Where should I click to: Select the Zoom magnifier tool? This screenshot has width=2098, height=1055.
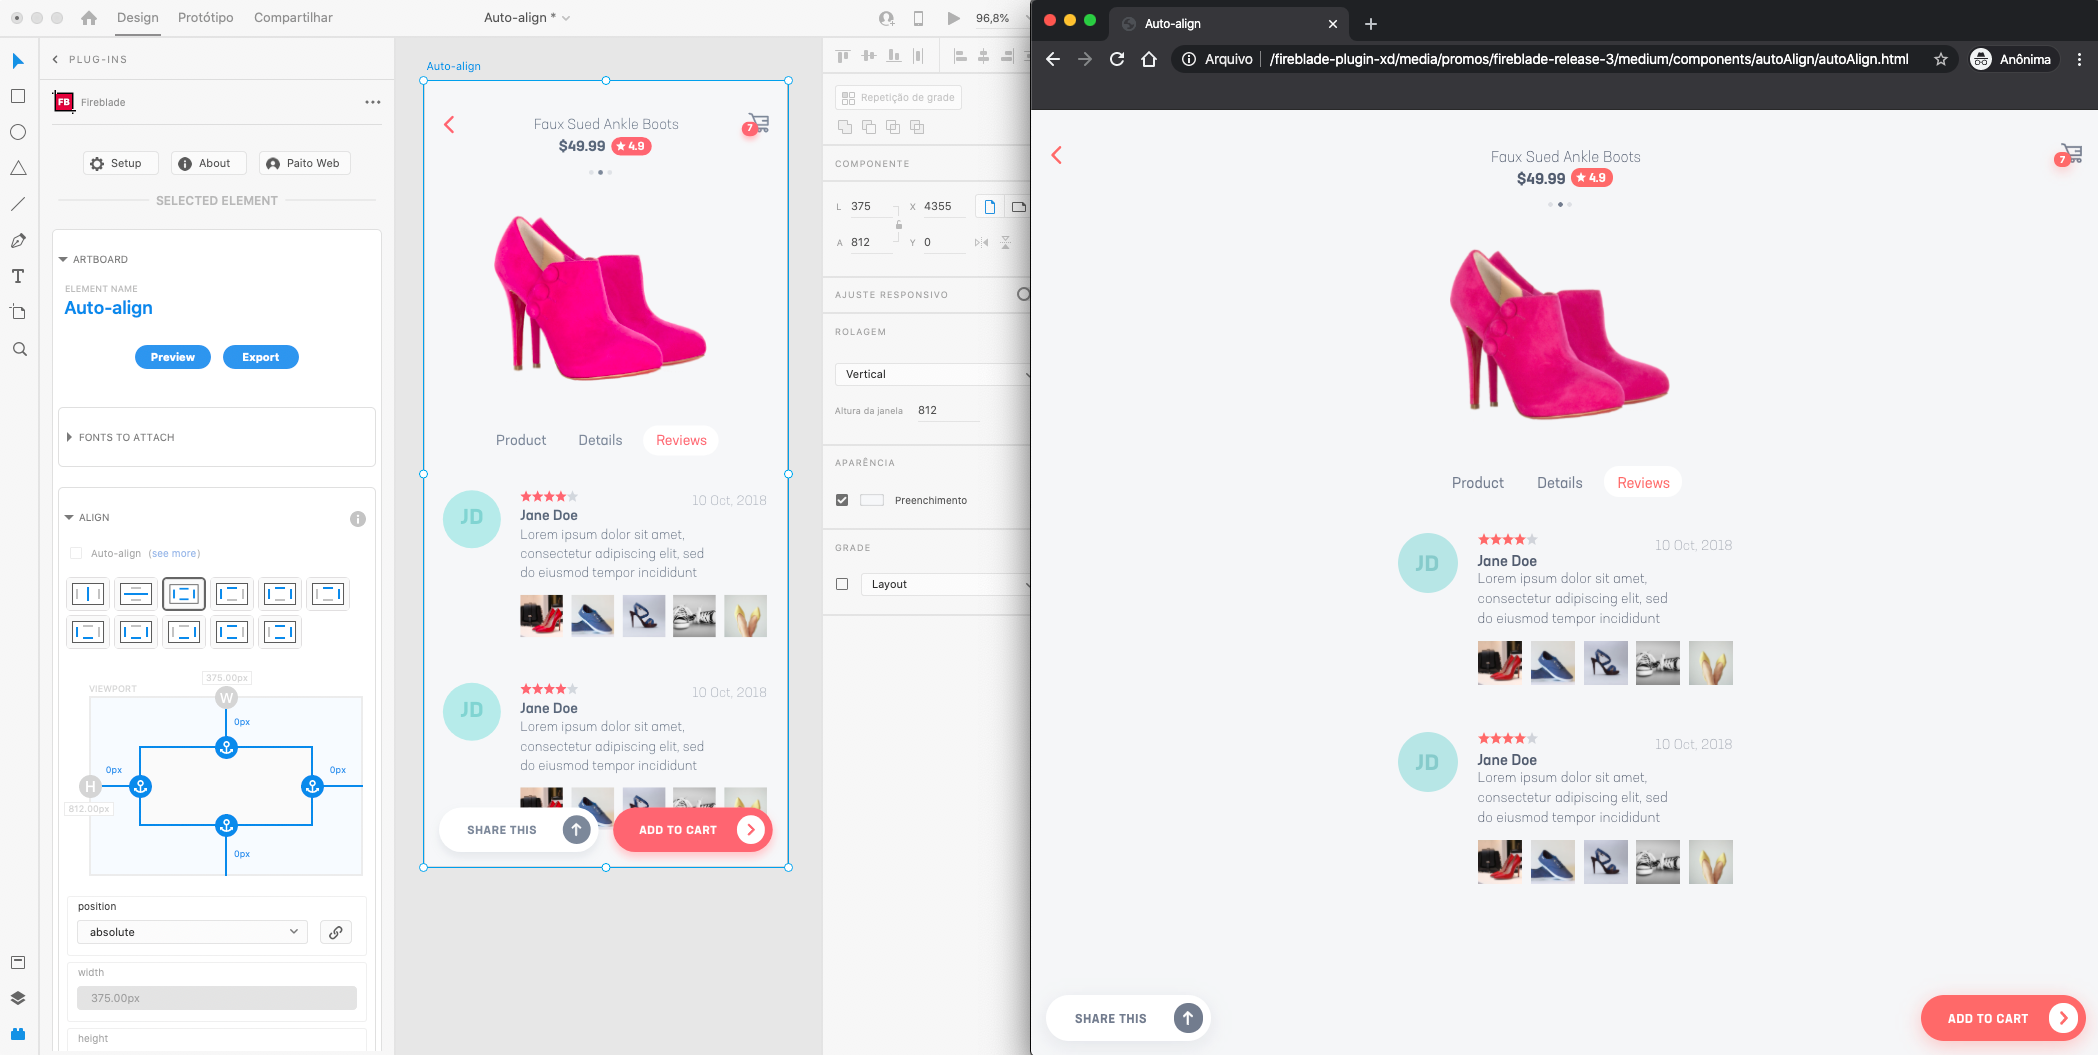tap(18, 349)
